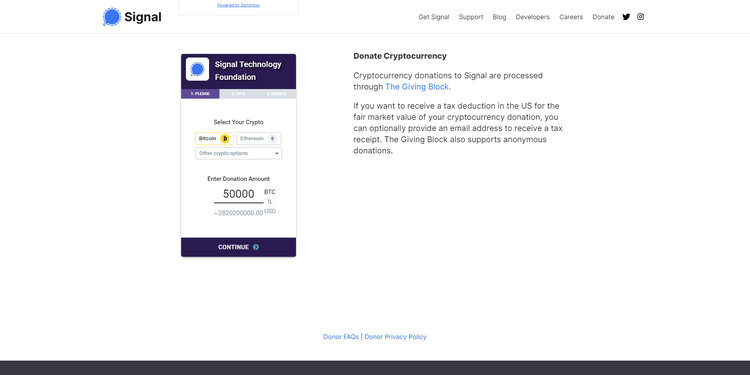This screenshot has width=750, height=375.
Task: Open the Blog page link
Action: pyautogui.click(x=499, y=17)
